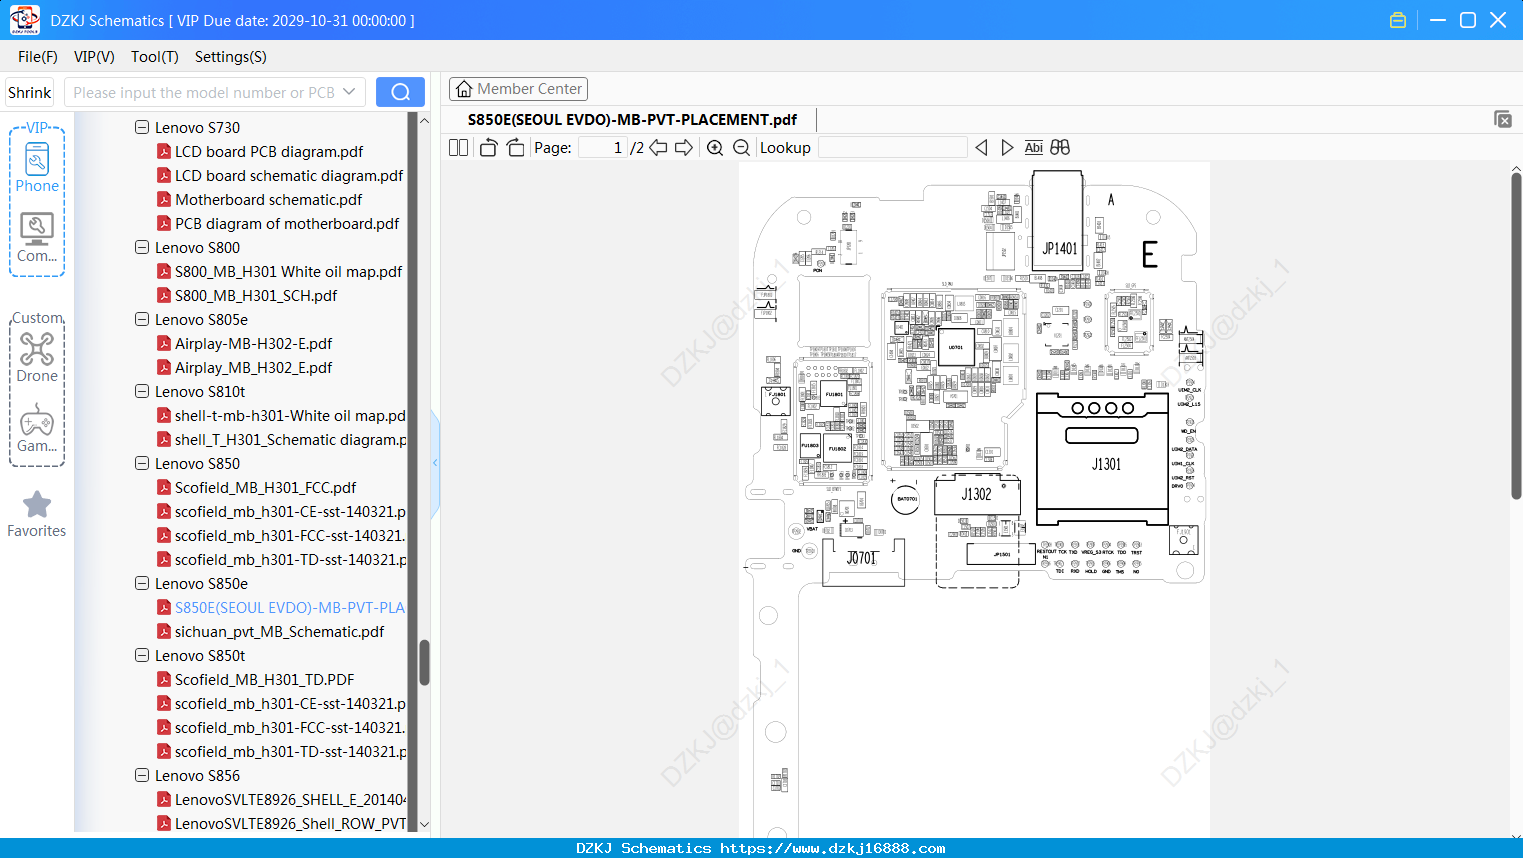Open S800_MB_H301_SCH.pdf

(x=256, y=296)
